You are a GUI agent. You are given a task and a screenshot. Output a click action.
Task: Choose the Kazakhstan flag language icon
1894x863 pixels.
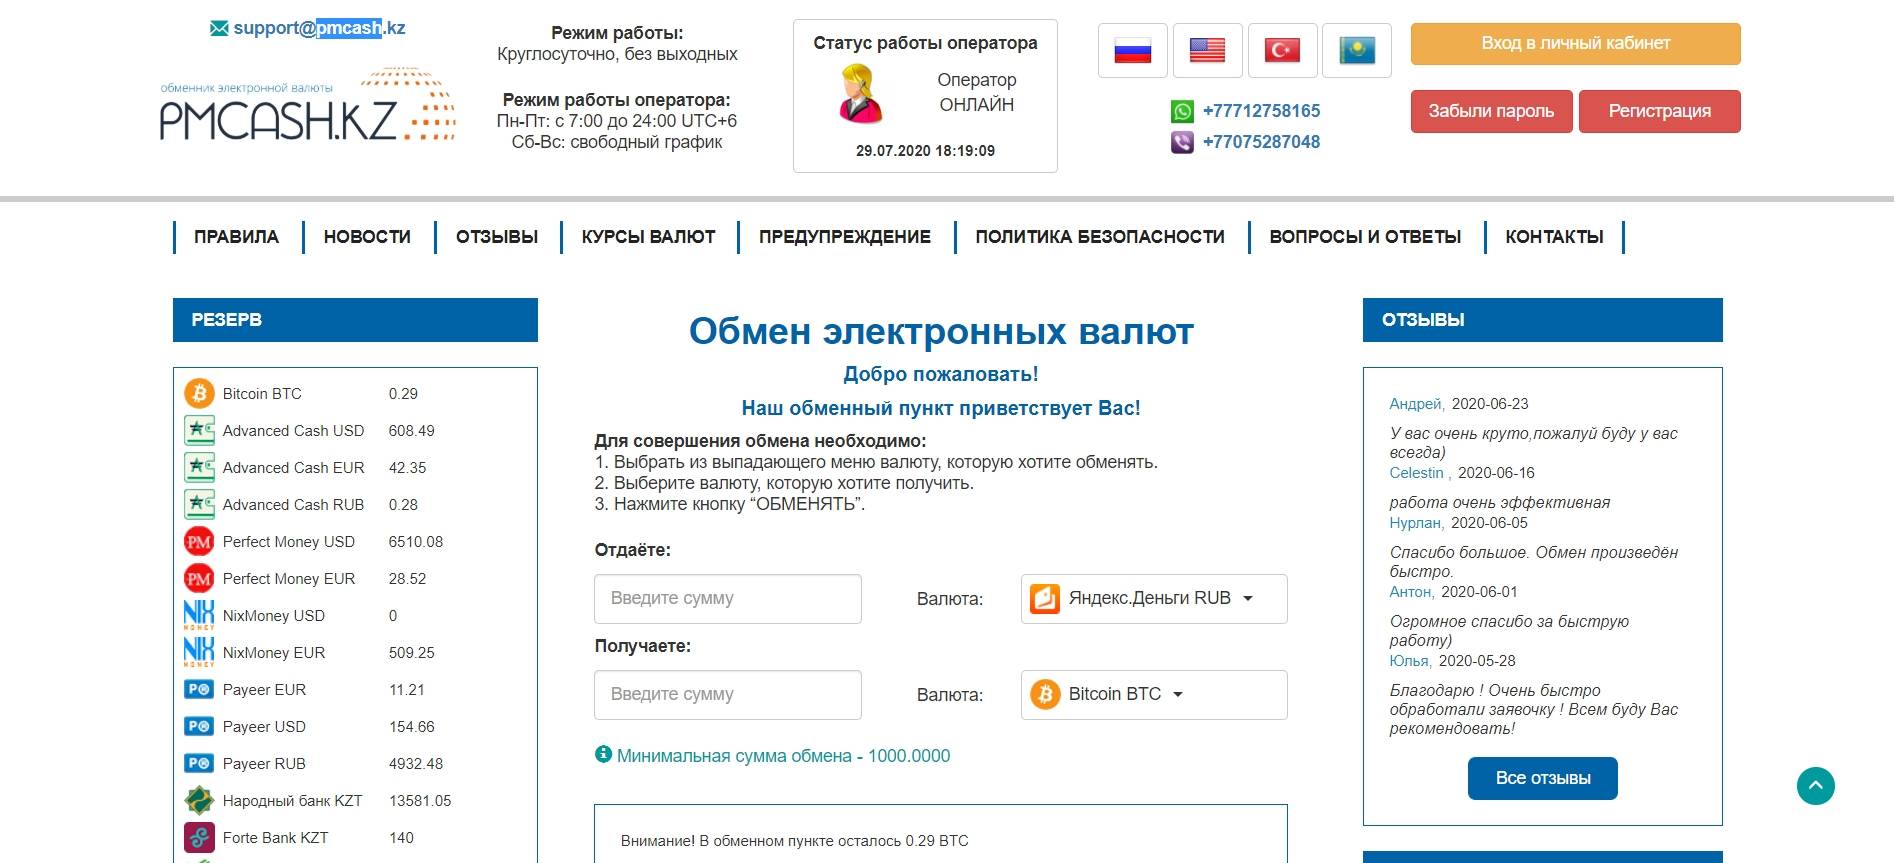coord(1357,50)
